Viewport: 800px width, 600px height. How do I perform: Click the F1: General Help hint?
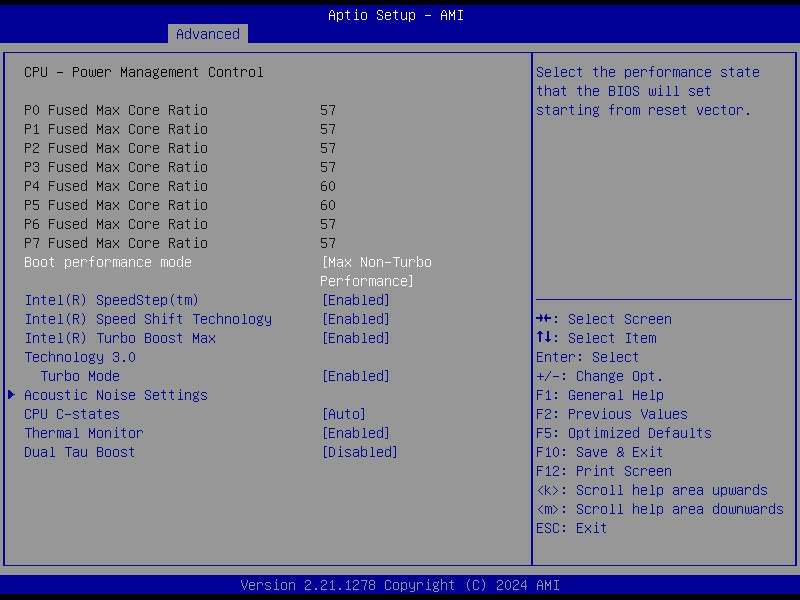(x=599, y=395)
